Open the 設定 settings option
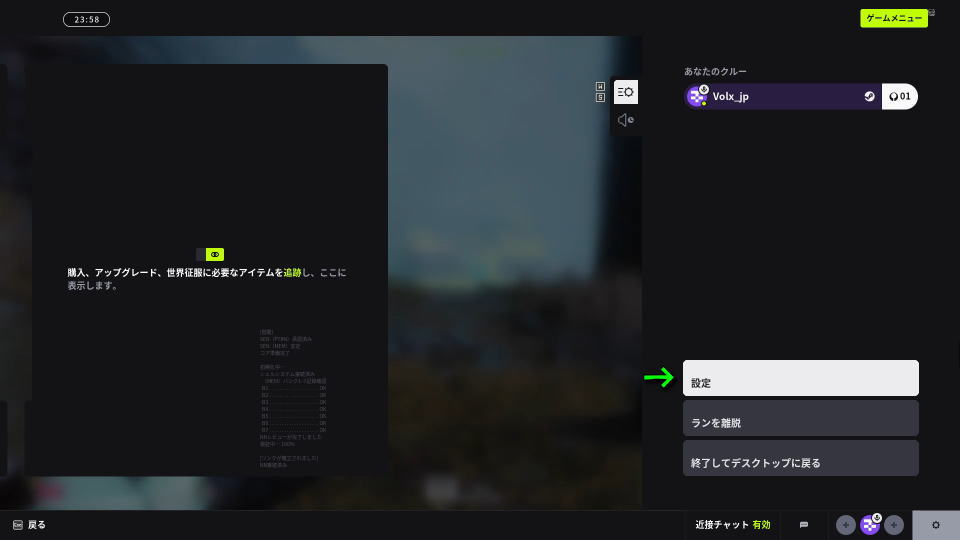960x540 pixels. pos(800,378)
